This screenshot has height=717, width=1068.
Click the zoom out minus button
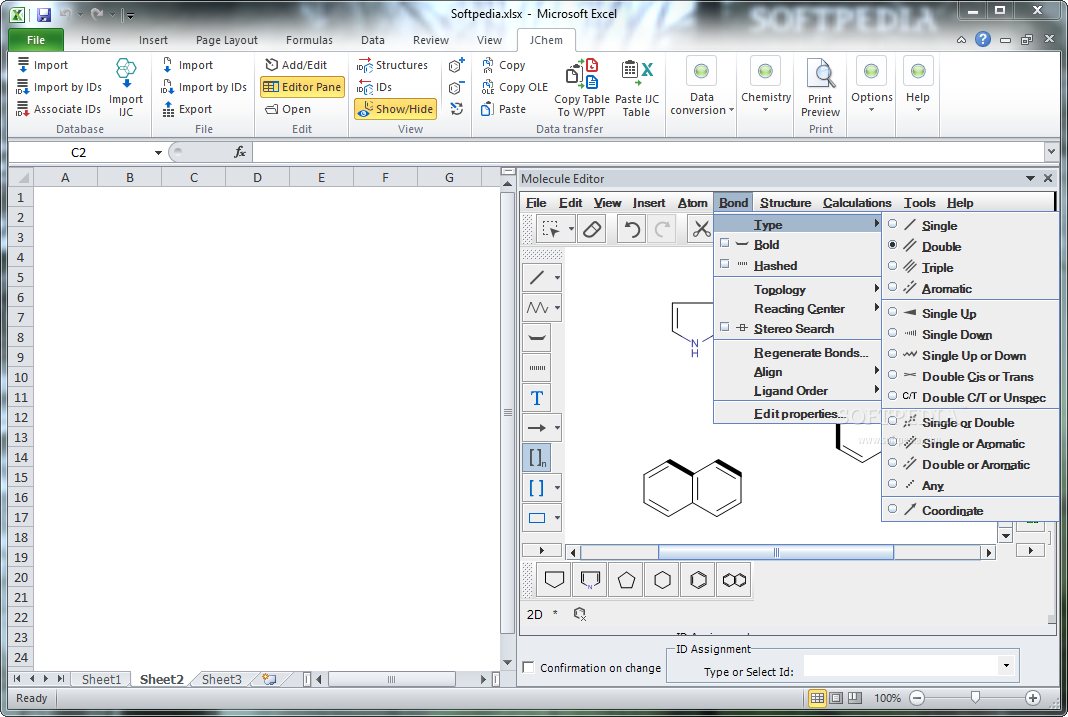coord(917,698)
